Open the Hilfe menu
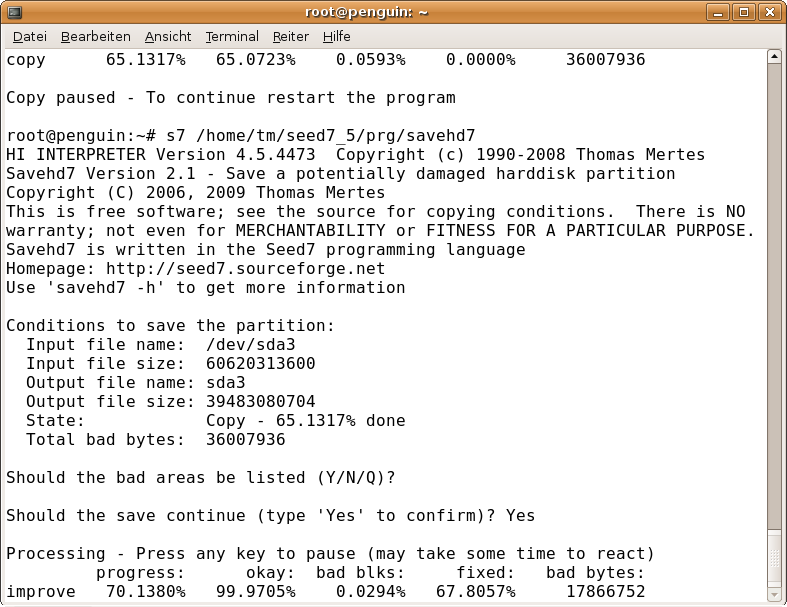Viewport: 787px width, 607px height. point(336,37)
